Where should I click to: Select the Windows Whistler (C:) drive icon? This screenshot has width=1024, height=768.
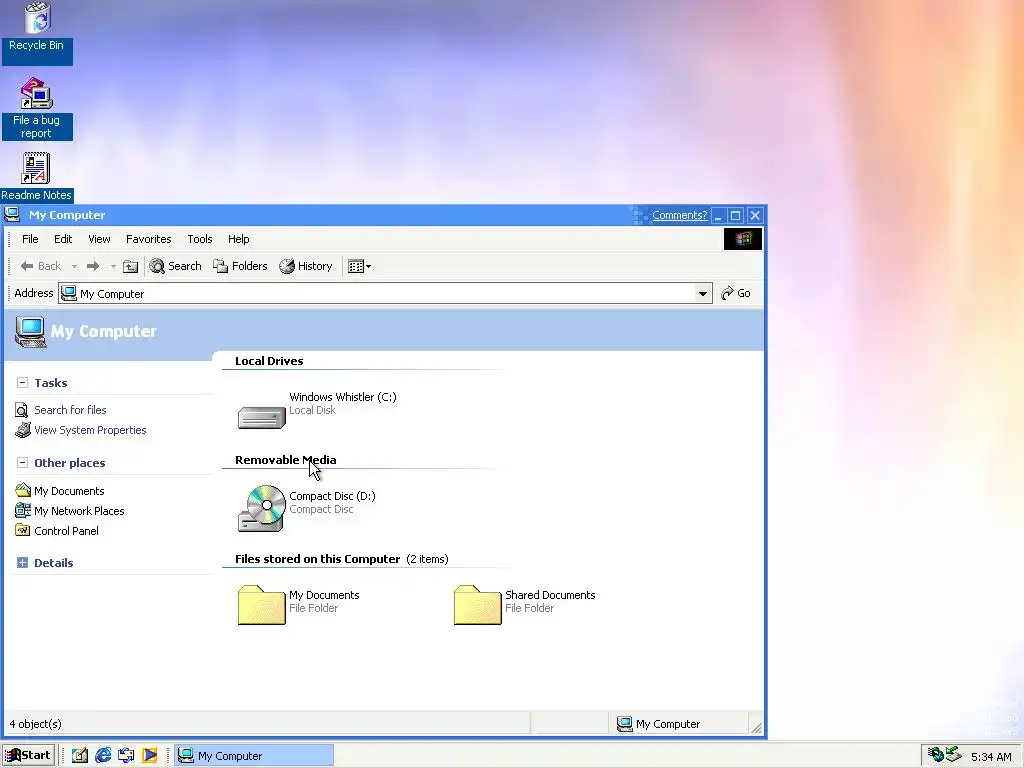(x=262, y=417)
